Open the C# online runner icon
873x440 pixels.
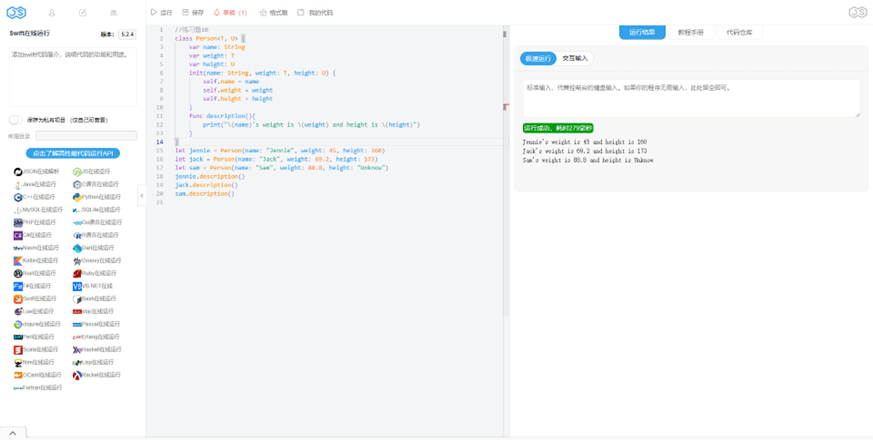[18, 235]
